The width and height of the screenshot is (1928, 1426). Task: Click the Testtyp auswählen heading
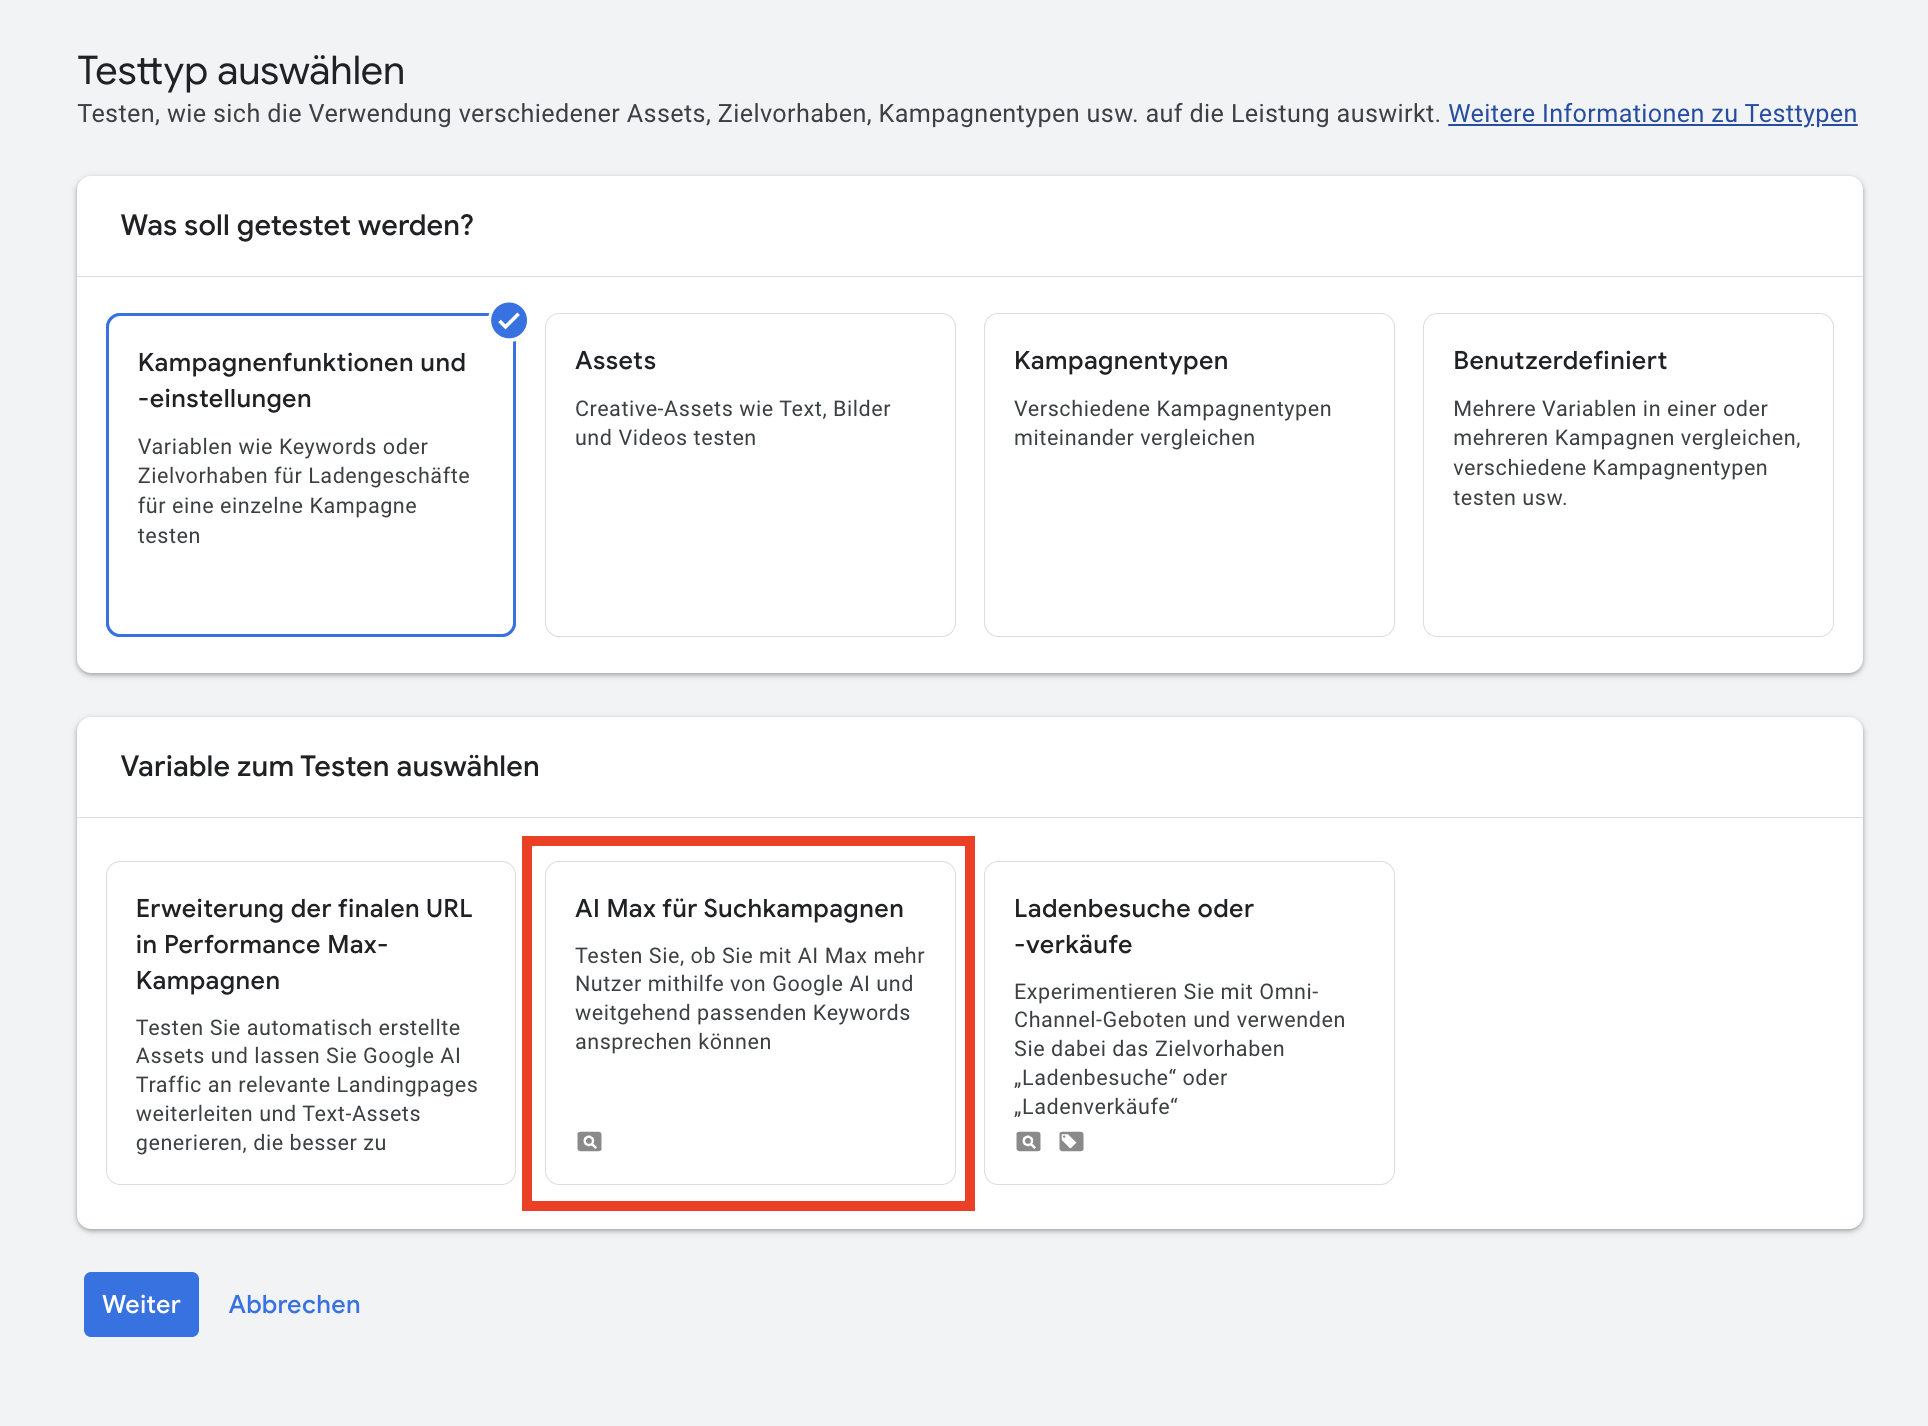tap(241, 71)
